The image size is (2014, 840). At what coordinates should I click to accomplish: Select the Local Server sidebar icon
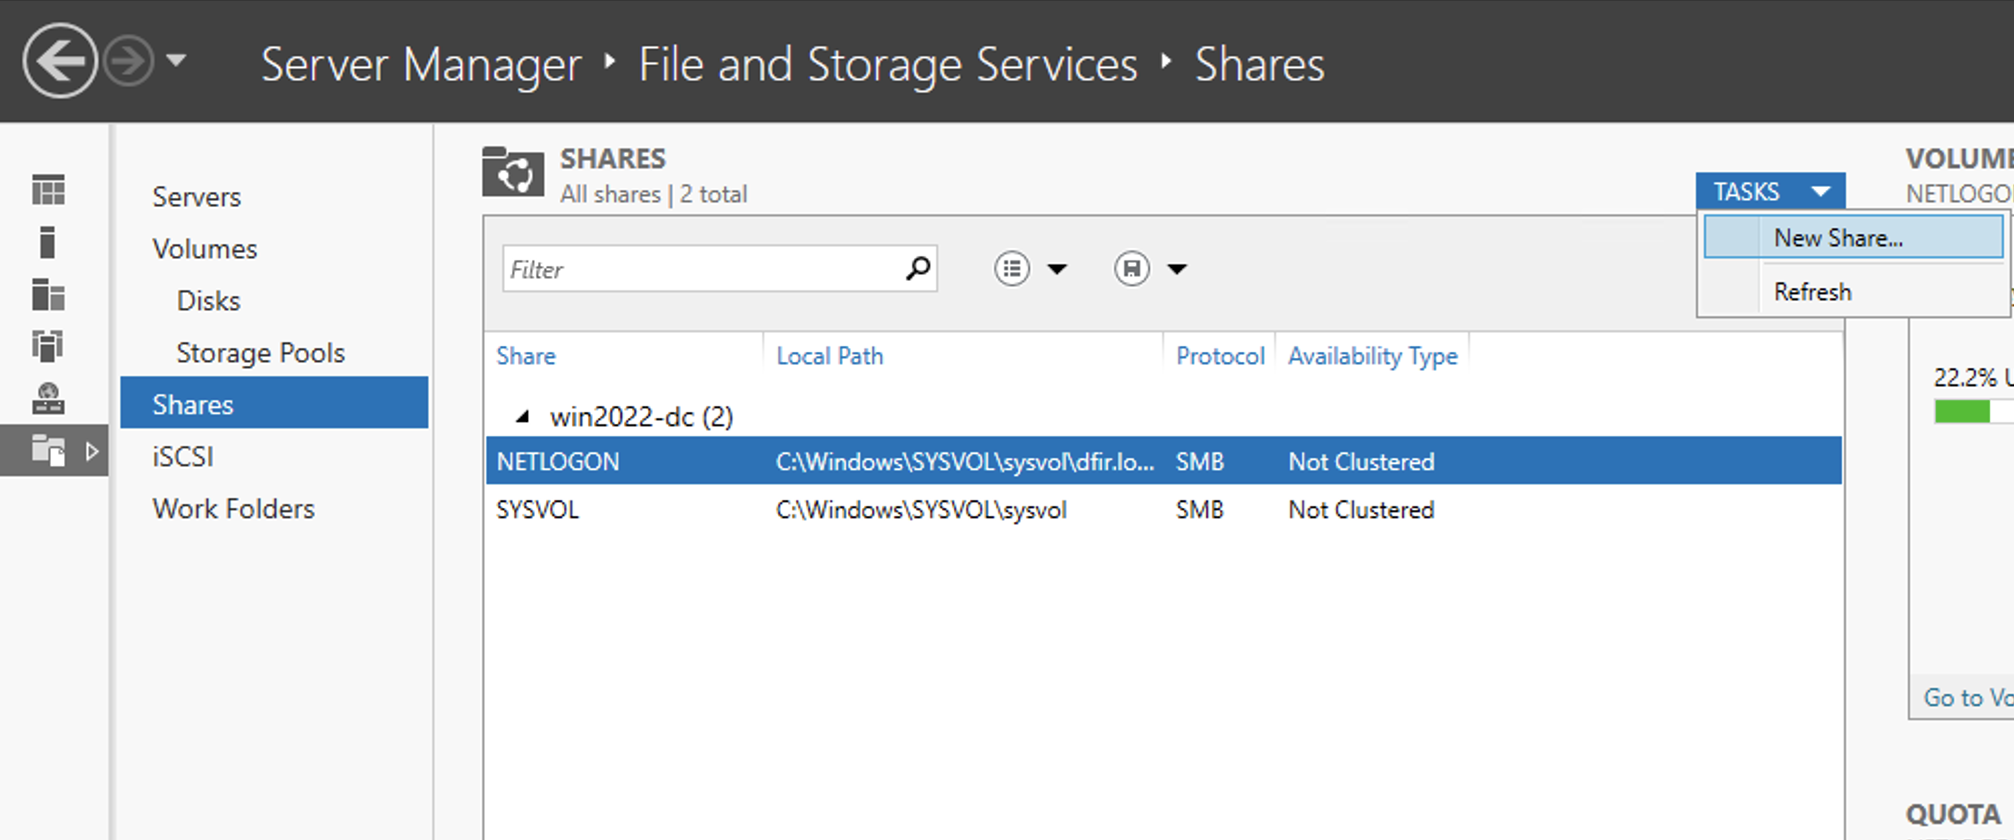pyautogui.click(x=47, y=242)
